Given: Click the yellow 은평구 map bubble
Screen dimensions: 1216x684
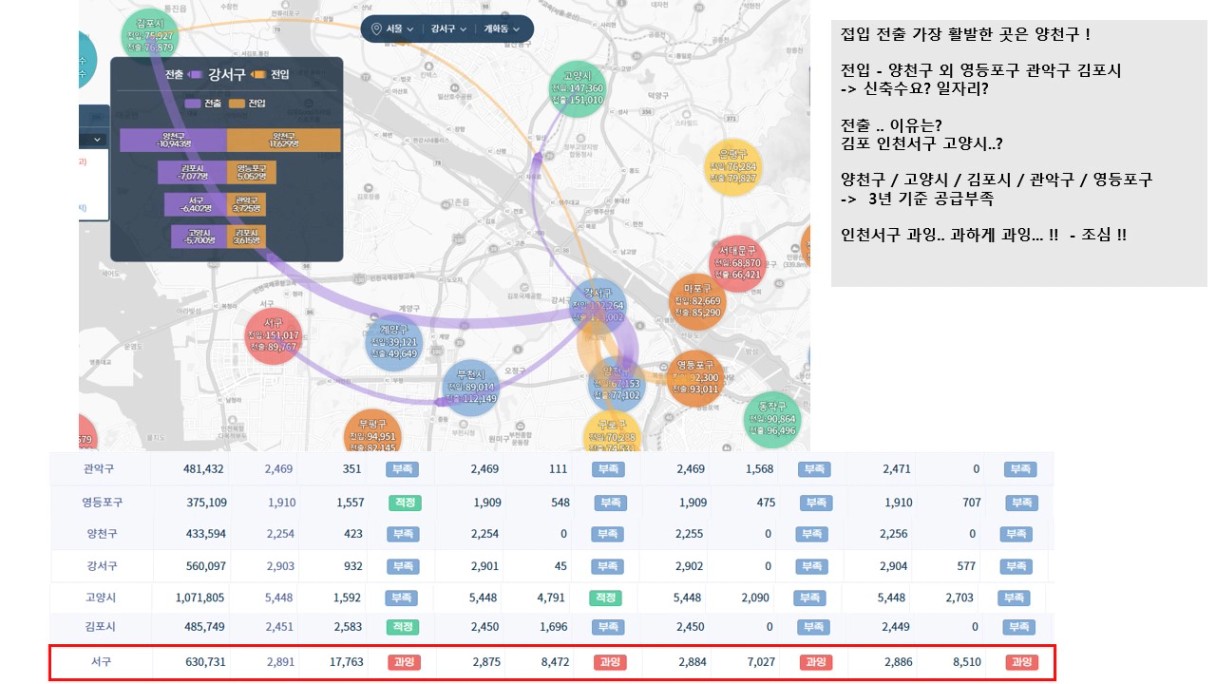Looking at the screenshot, I should click(x=735, y=166).
